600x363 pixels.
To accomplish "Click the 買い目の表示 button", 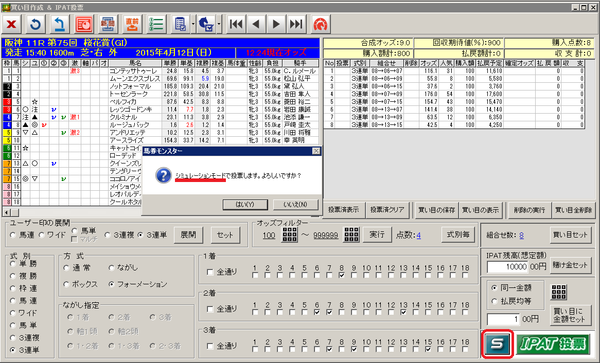I will tap(480, 210).
